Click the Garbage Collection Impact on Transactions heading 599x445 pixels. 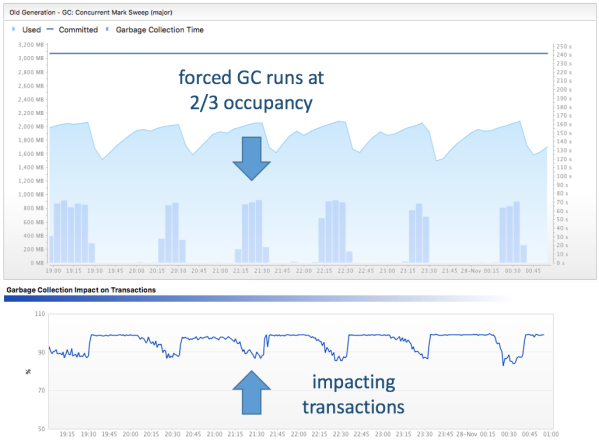(81, 290)
